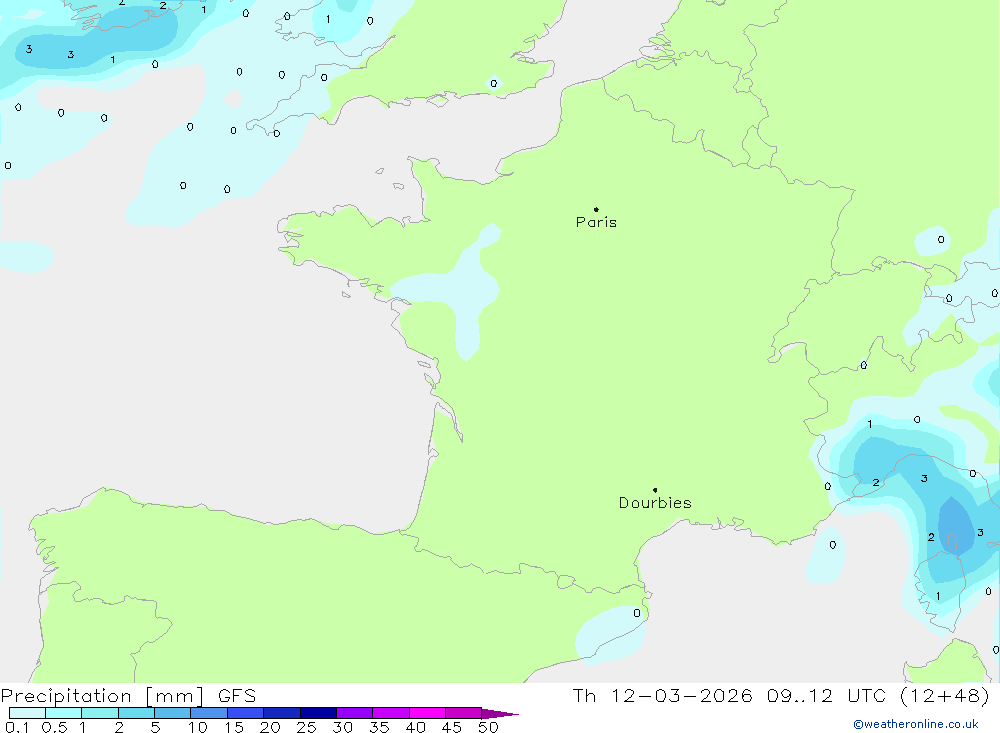Click the legend label '50'

[x=488, y=727]
